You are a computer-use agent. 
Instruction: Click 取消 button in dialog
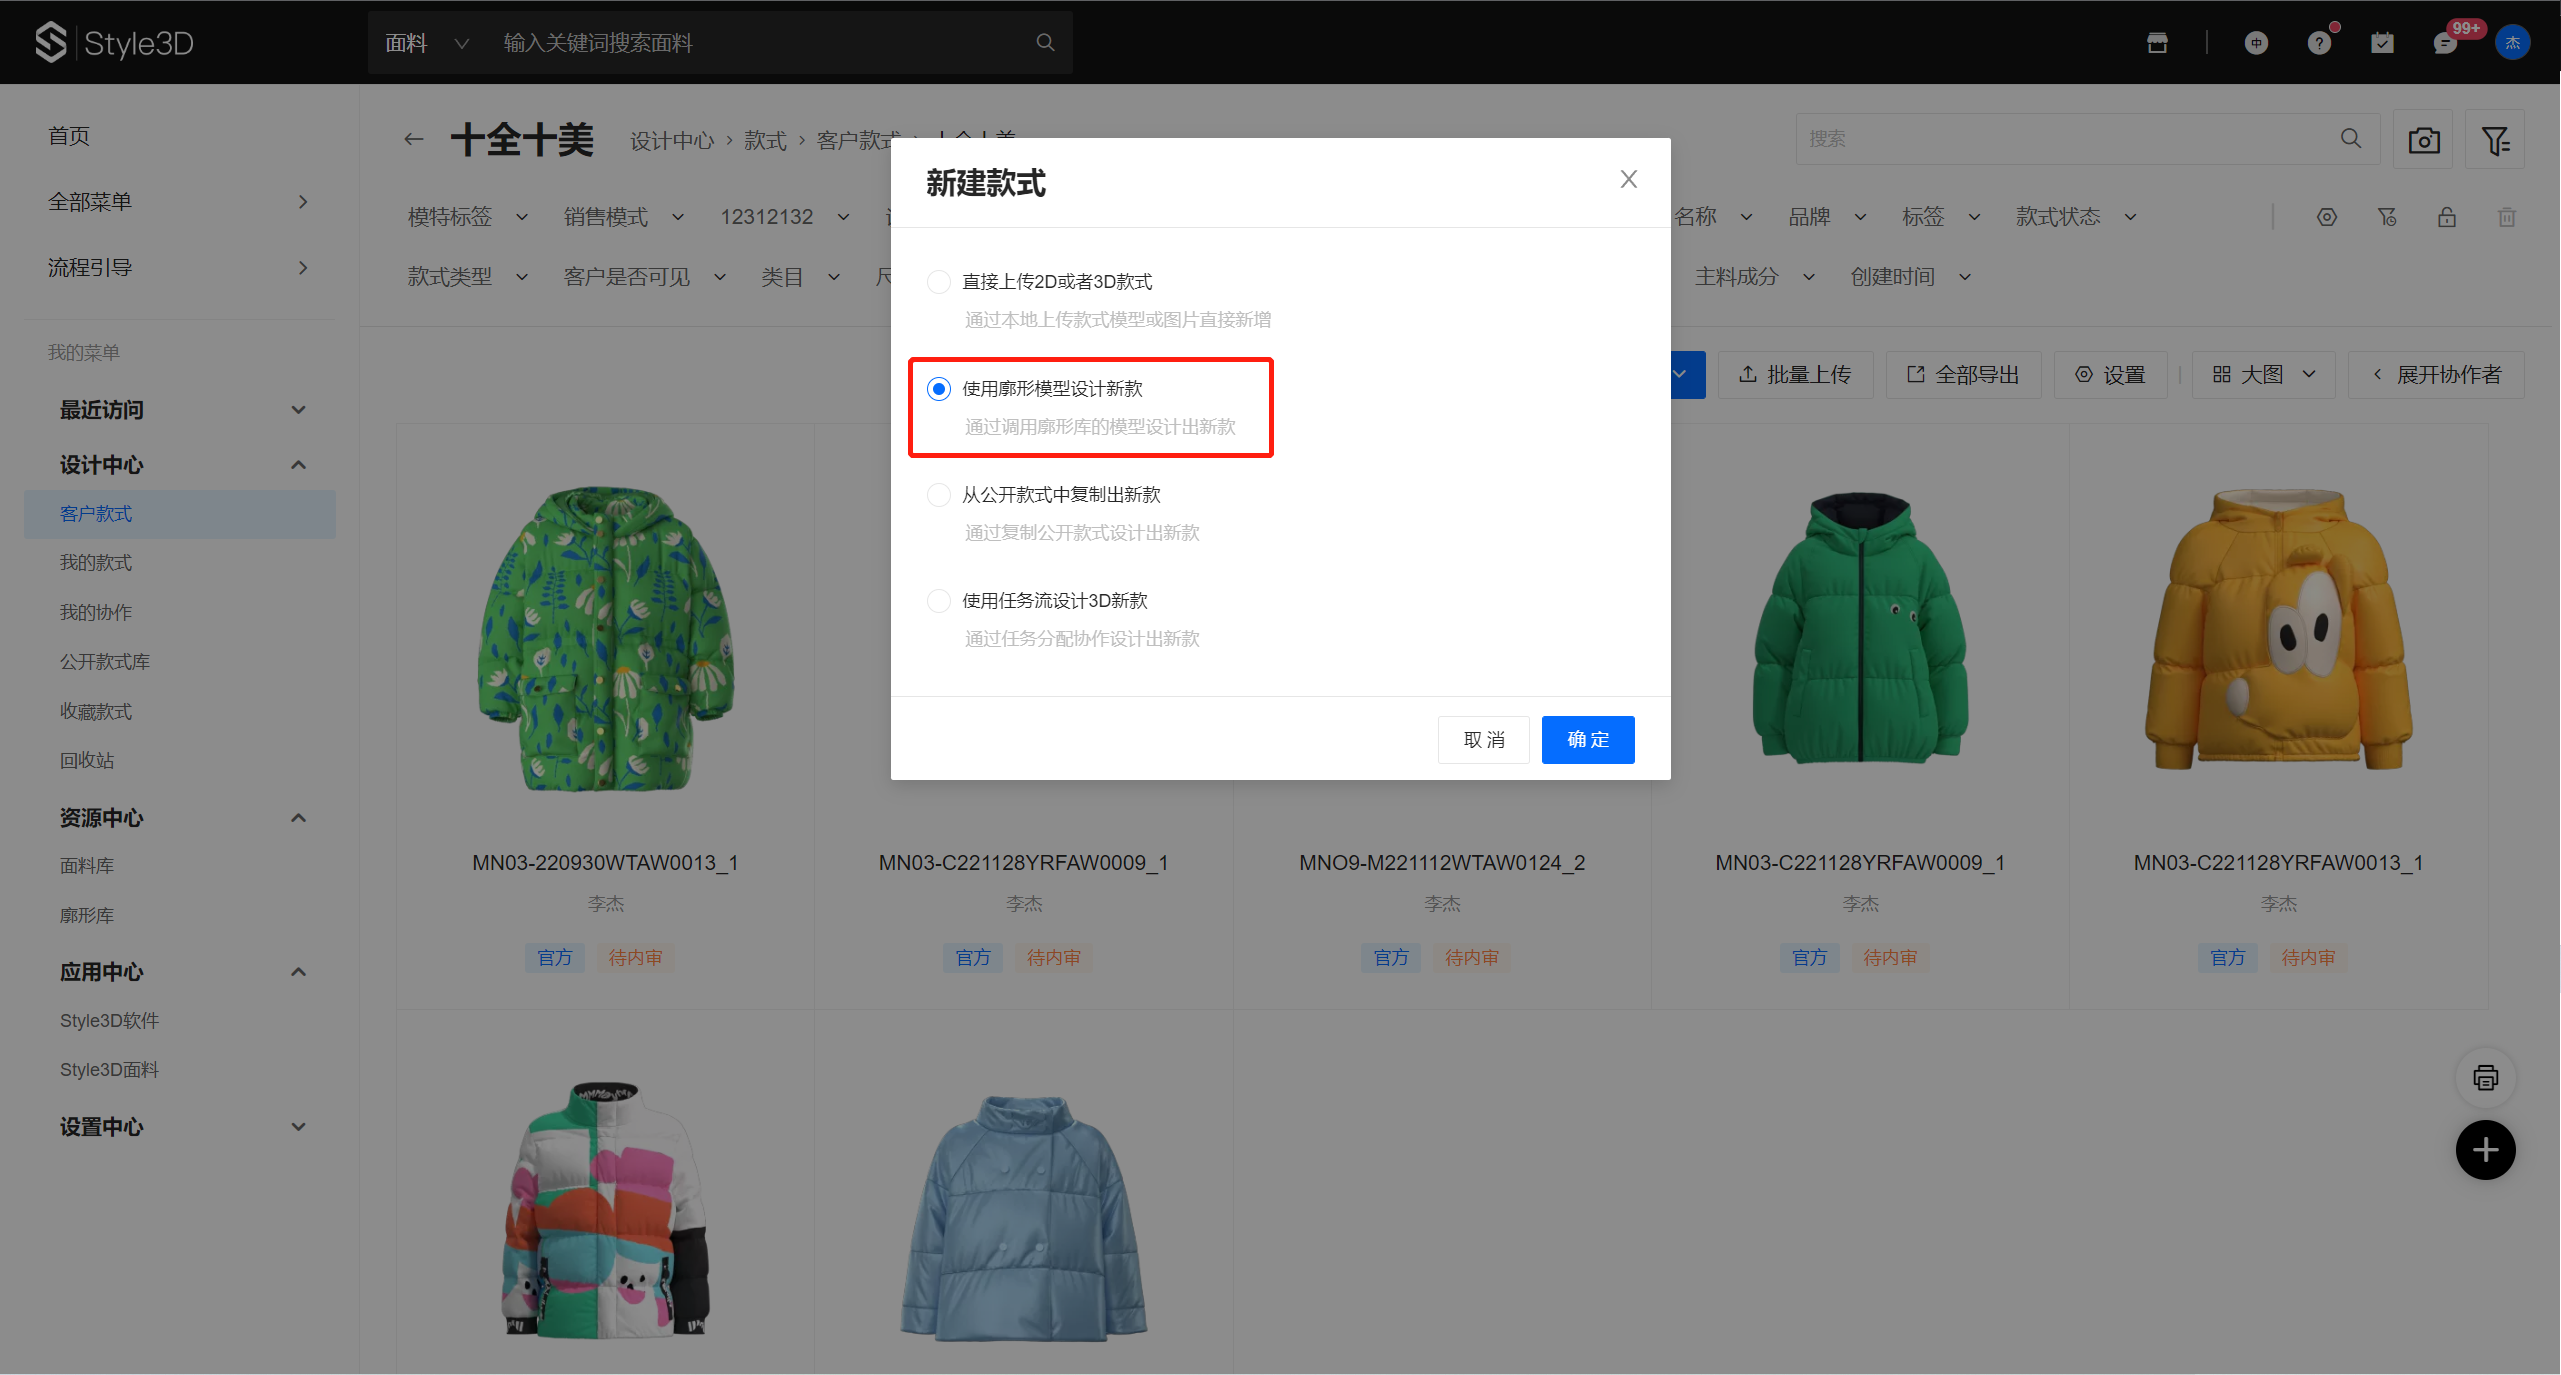[x=1484, y=740]
